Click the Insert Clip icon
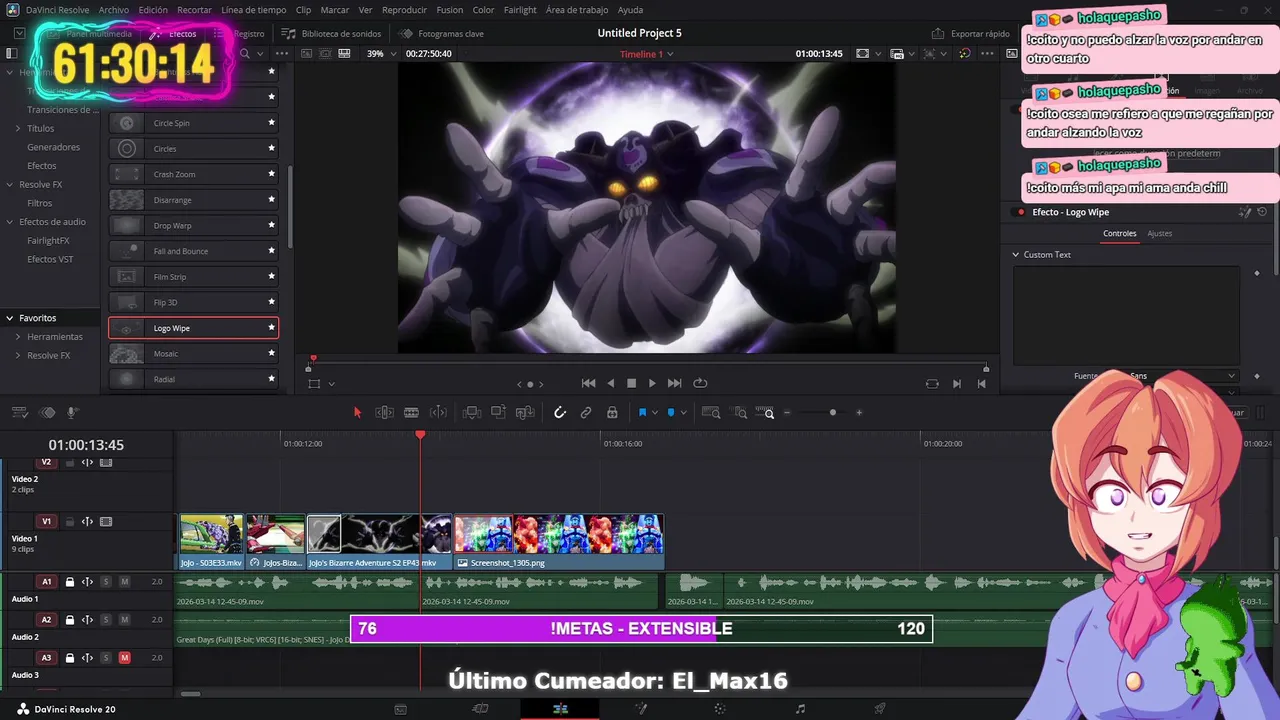 (472, 412)
